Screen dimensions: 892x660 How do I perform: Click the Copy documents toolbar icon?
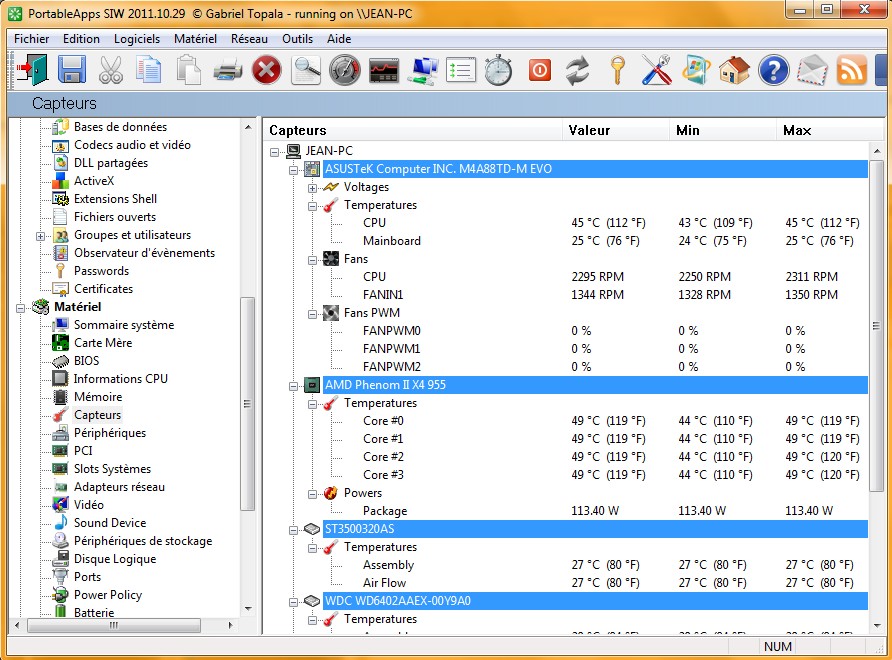[149, 69]
